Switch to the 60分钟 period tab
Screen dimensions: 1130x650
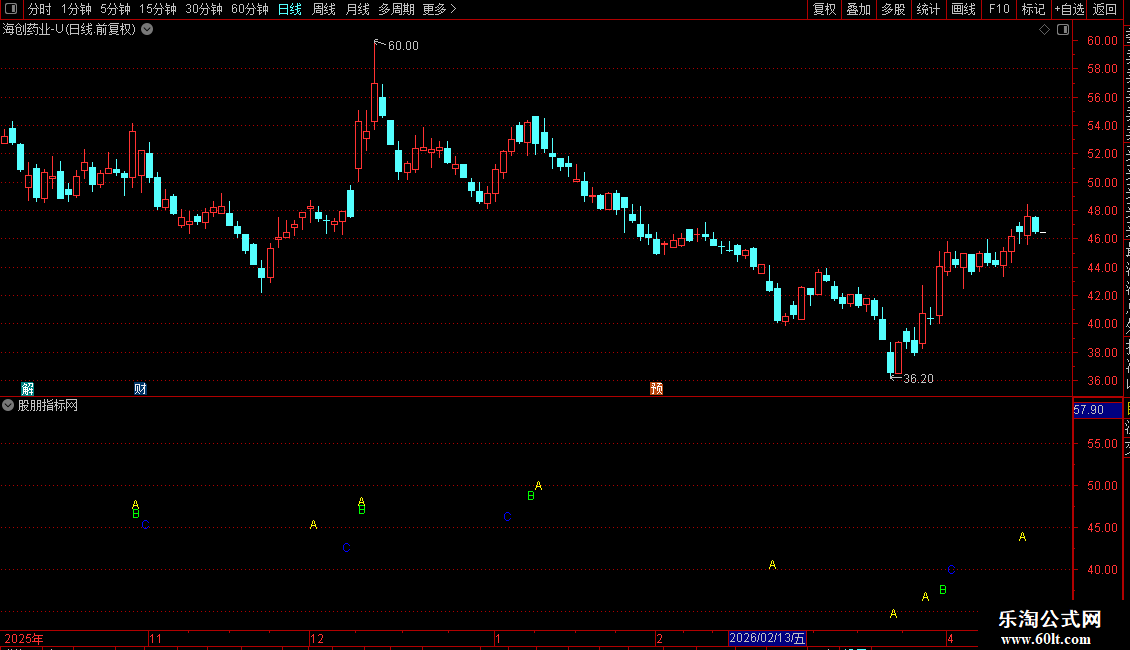point(249,9)
